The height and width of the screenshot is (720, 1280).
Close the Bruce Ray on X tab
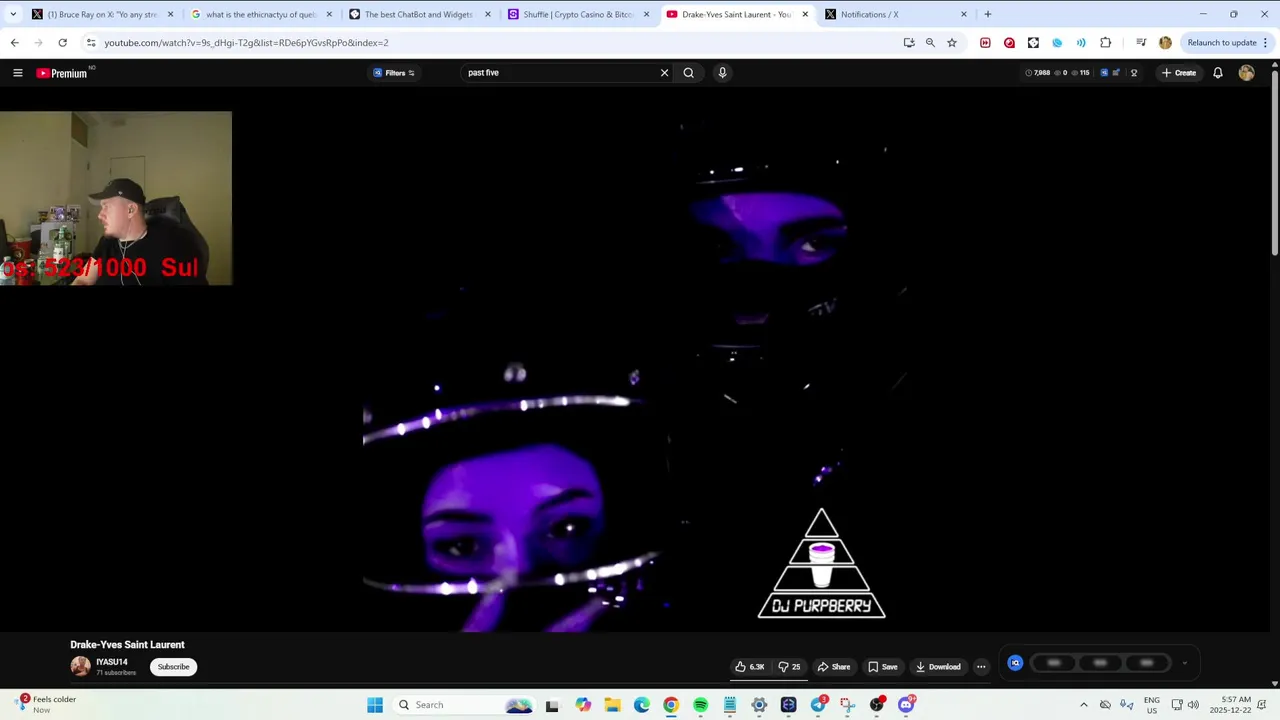click(170, 14)
